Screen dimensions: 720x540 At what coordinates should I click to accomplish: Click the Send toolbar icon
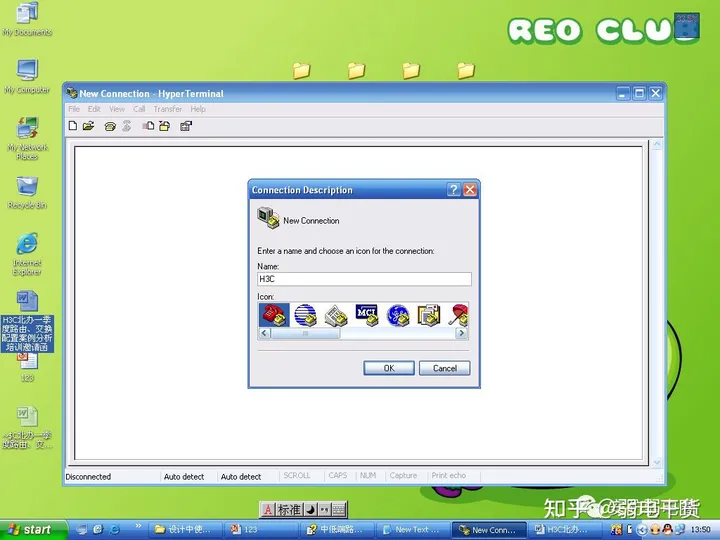[x=148, y=126]
